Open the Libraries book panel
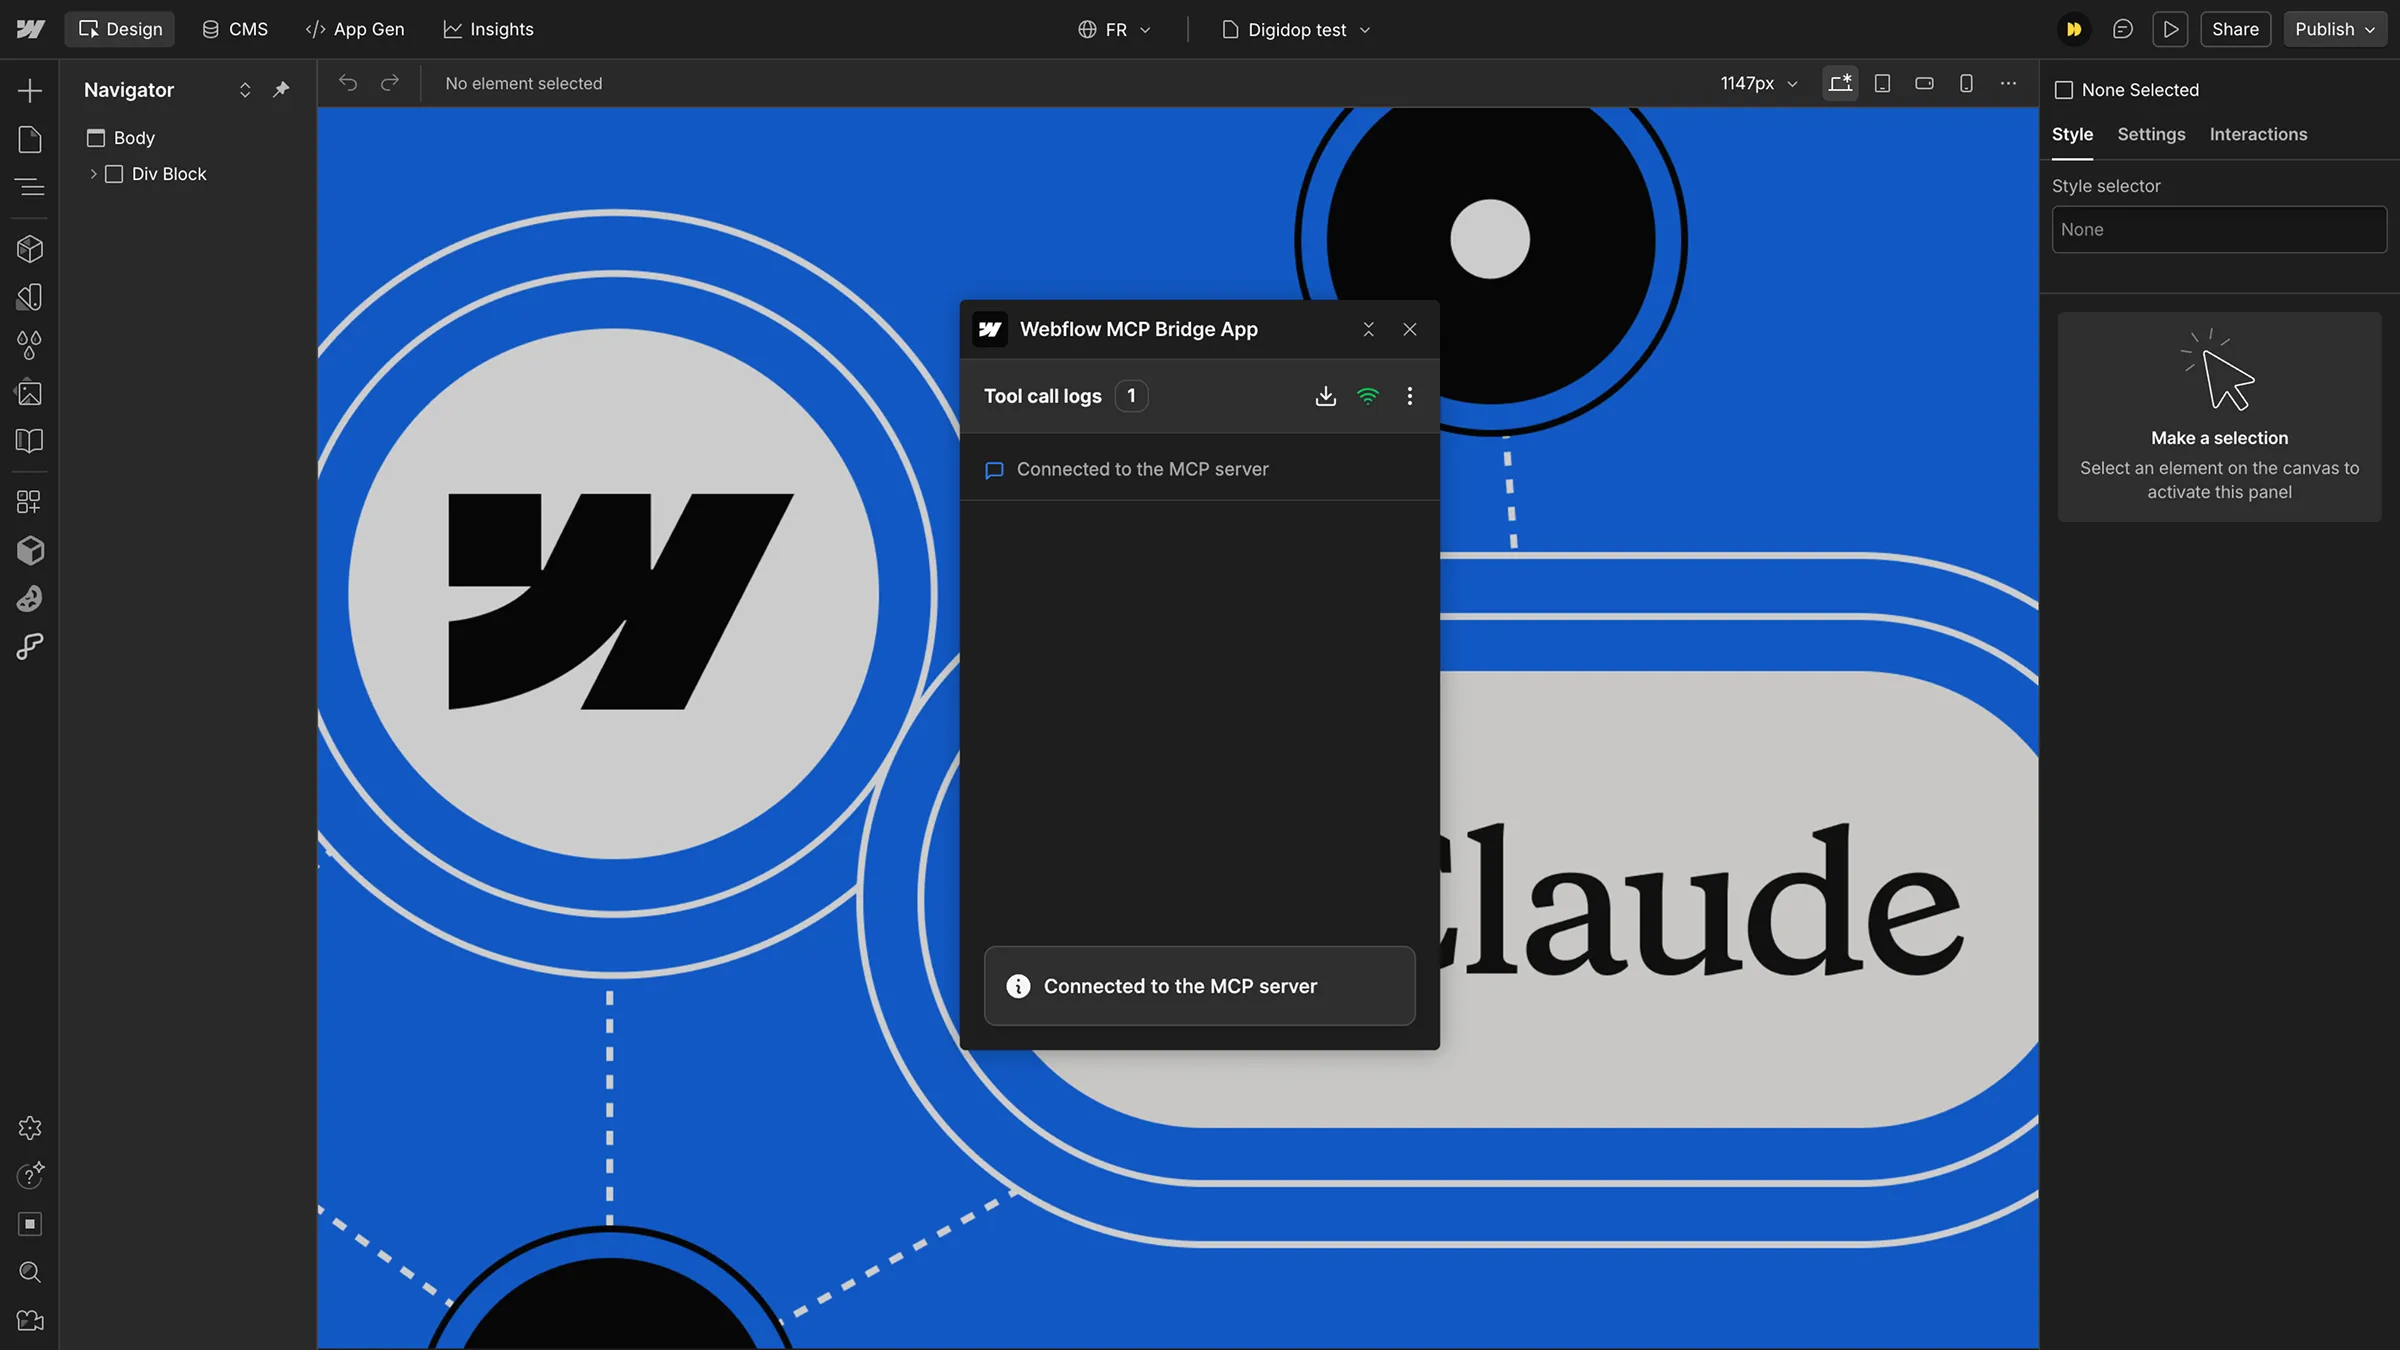The image size is (2400, 1350). pyautogui.click(x=30, y=441)
